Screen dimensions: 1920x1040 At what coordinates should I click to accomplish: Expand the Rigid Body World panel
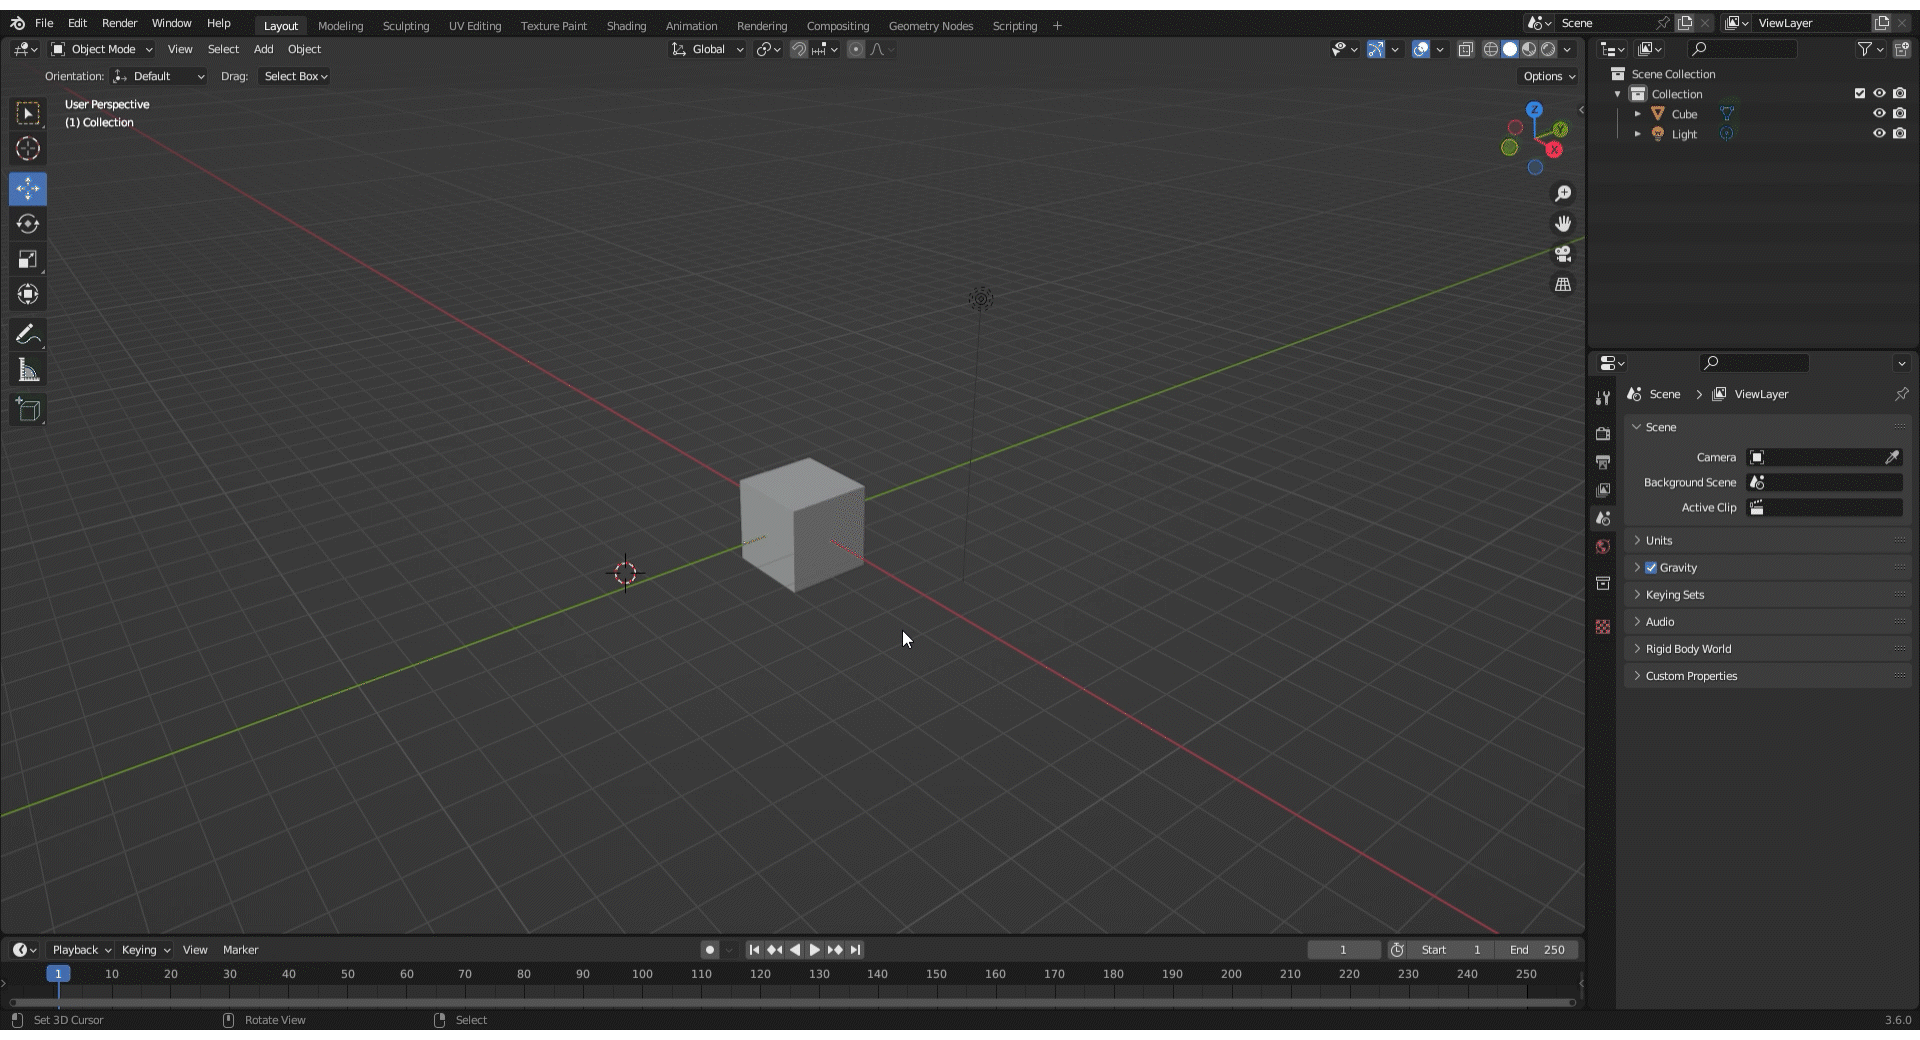pos(1688,649)
